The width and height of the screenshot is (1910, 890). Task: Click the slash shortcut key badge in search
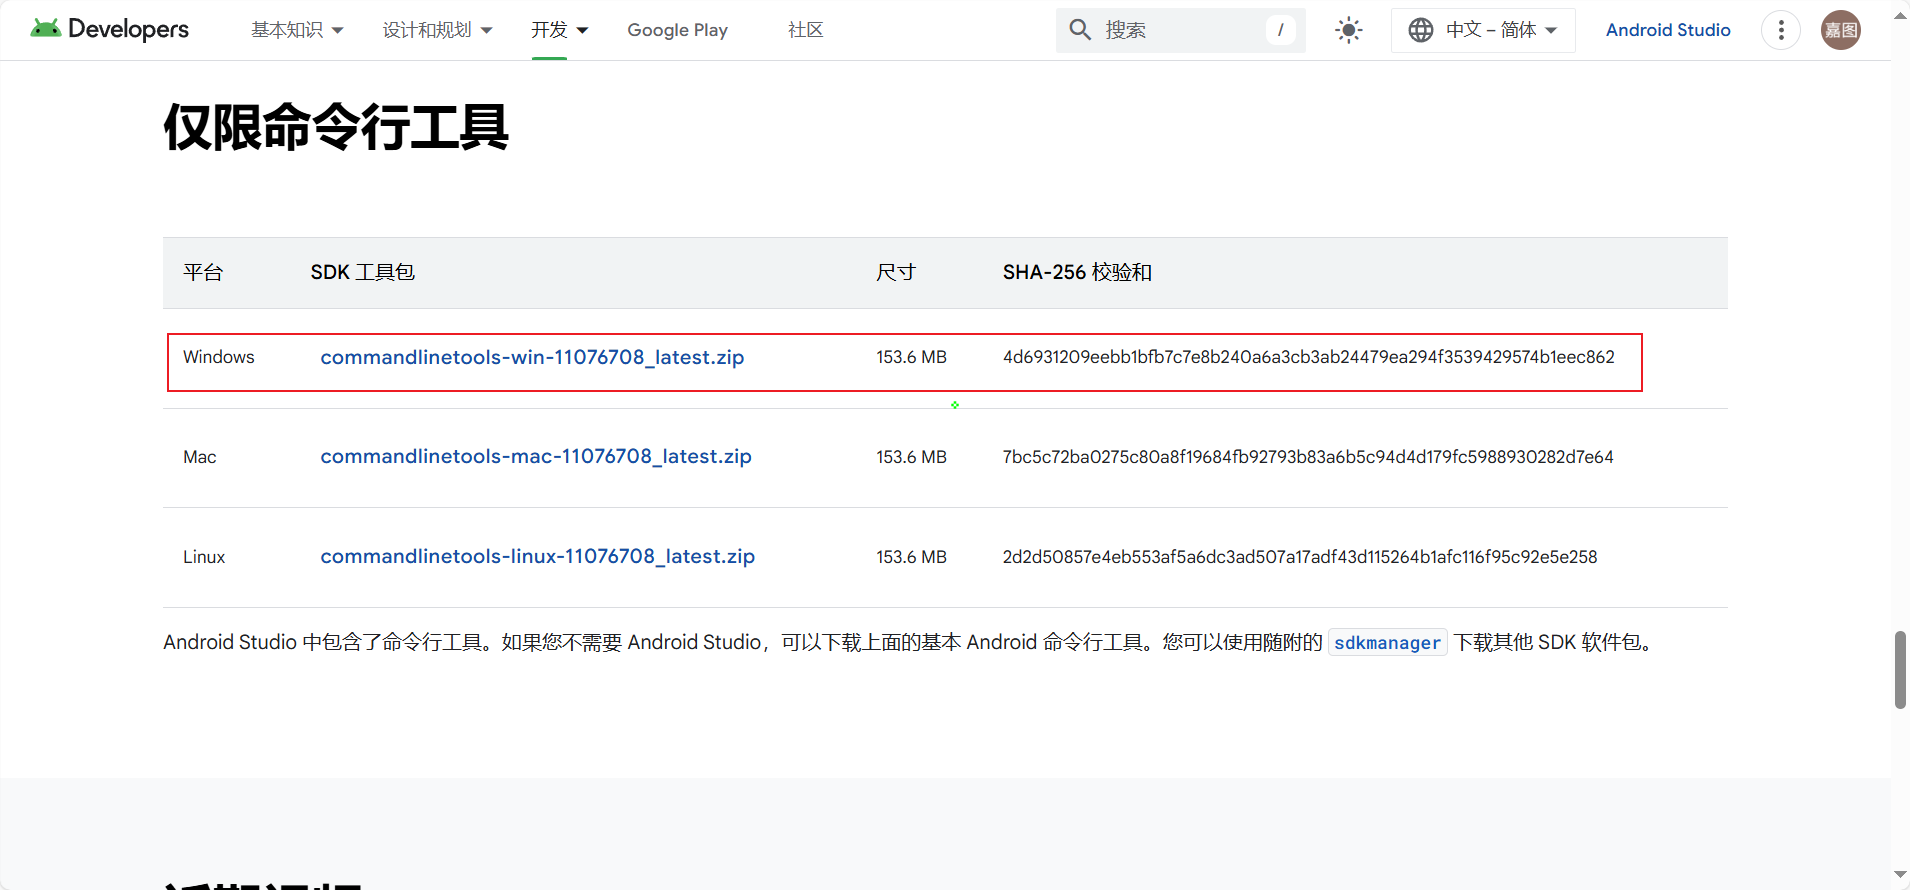(1280, 30)
